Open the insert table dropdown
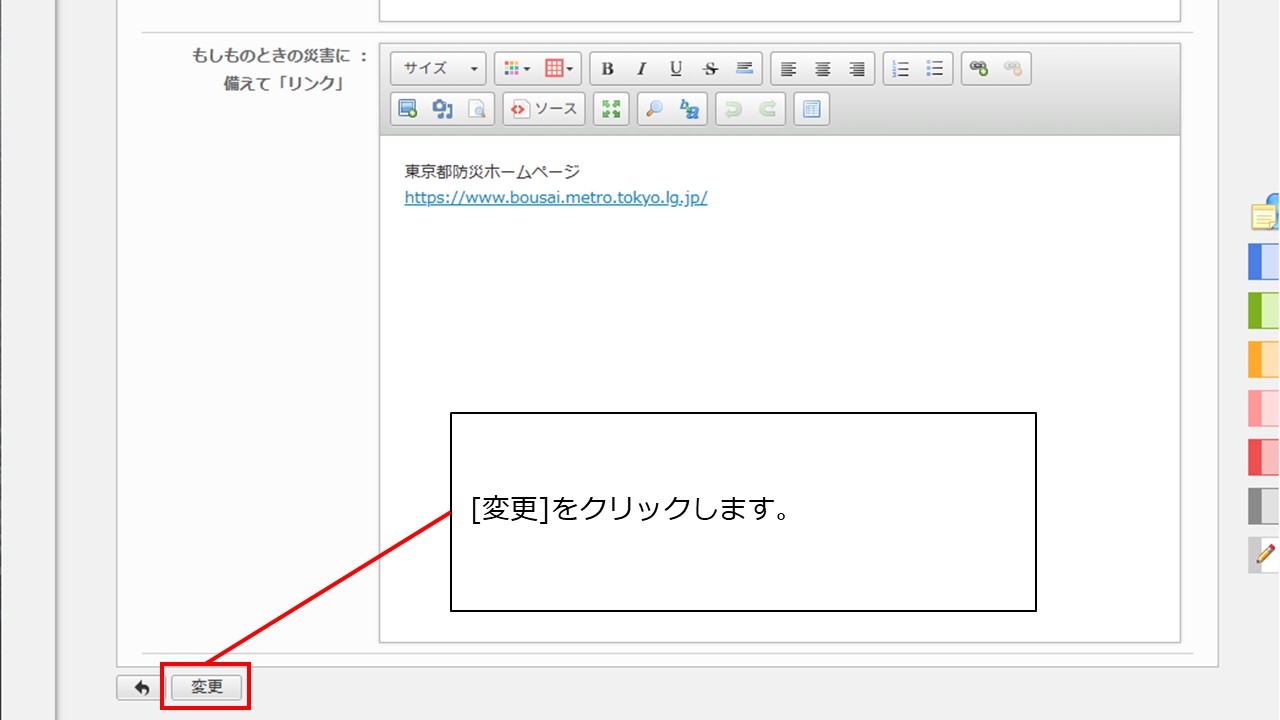1280x720 pixels. [x=560, y=69]
